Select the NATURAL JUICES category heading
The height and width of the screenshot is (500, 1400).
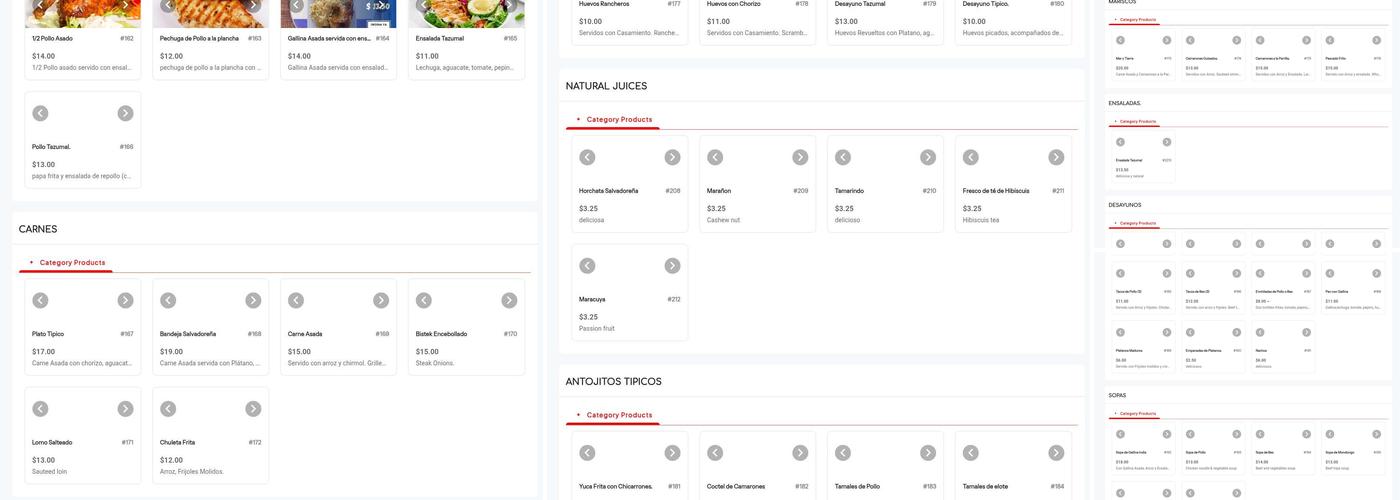coord(606,86)
